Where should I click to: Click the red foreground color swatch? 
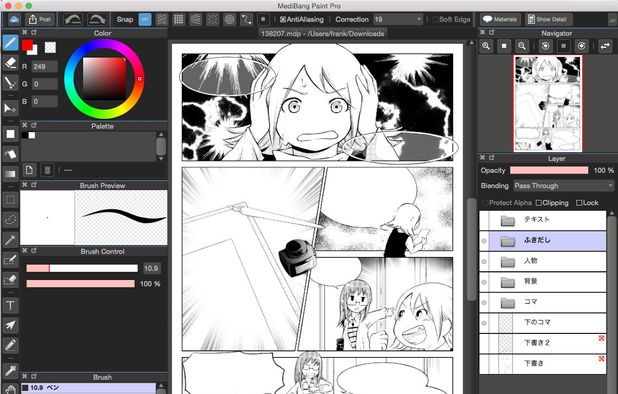click(x=27, y=45)
